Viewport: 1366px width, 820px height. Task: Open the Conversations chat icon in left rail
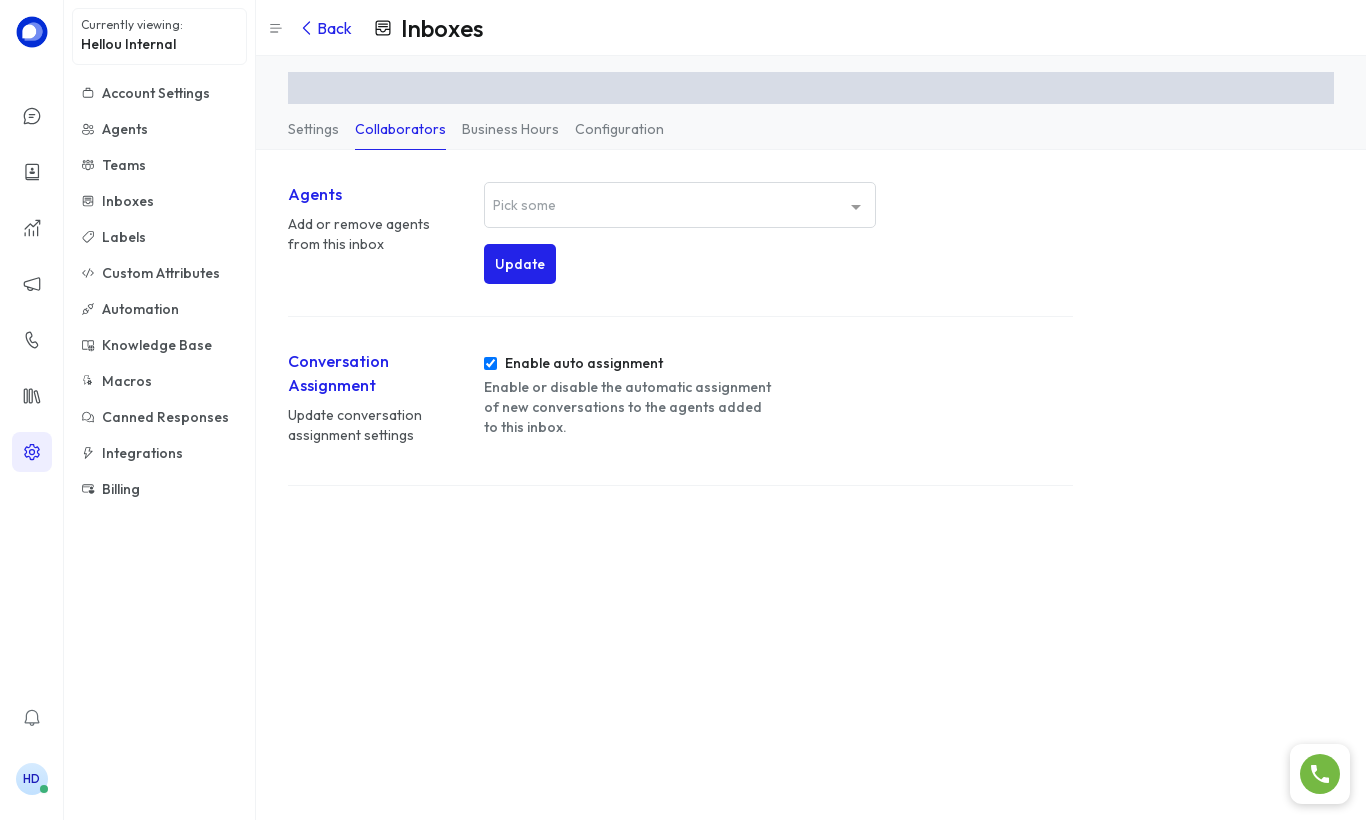coord(32,116)
